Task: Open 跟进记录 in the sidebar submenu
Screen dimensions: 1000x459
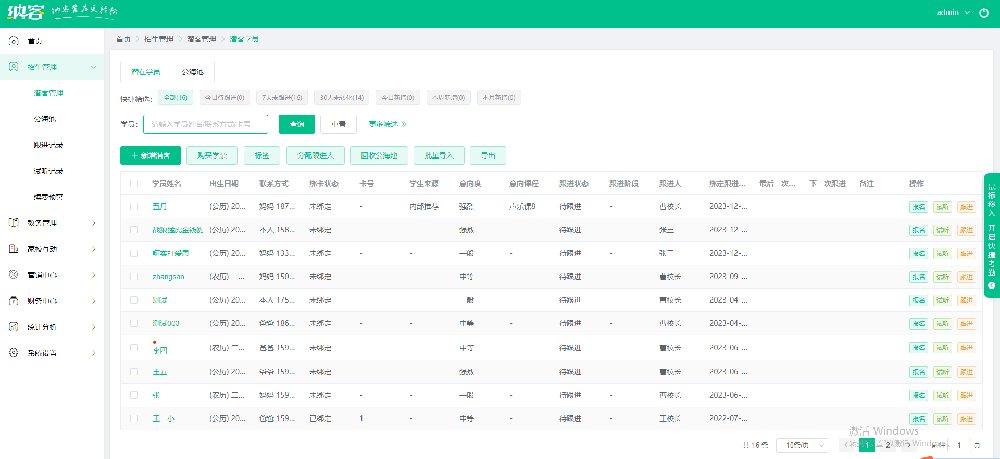Action: 48,145
